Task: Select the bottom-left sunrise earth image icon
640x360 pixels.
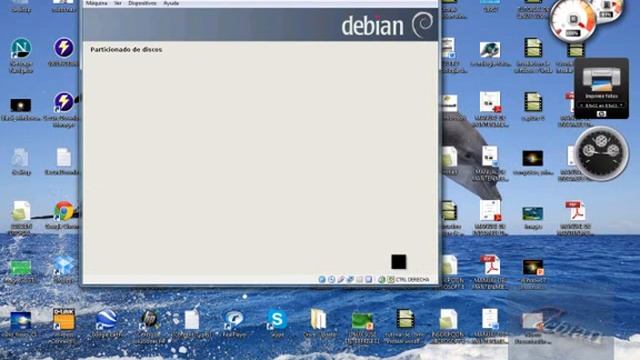Action: click(20, 321)
